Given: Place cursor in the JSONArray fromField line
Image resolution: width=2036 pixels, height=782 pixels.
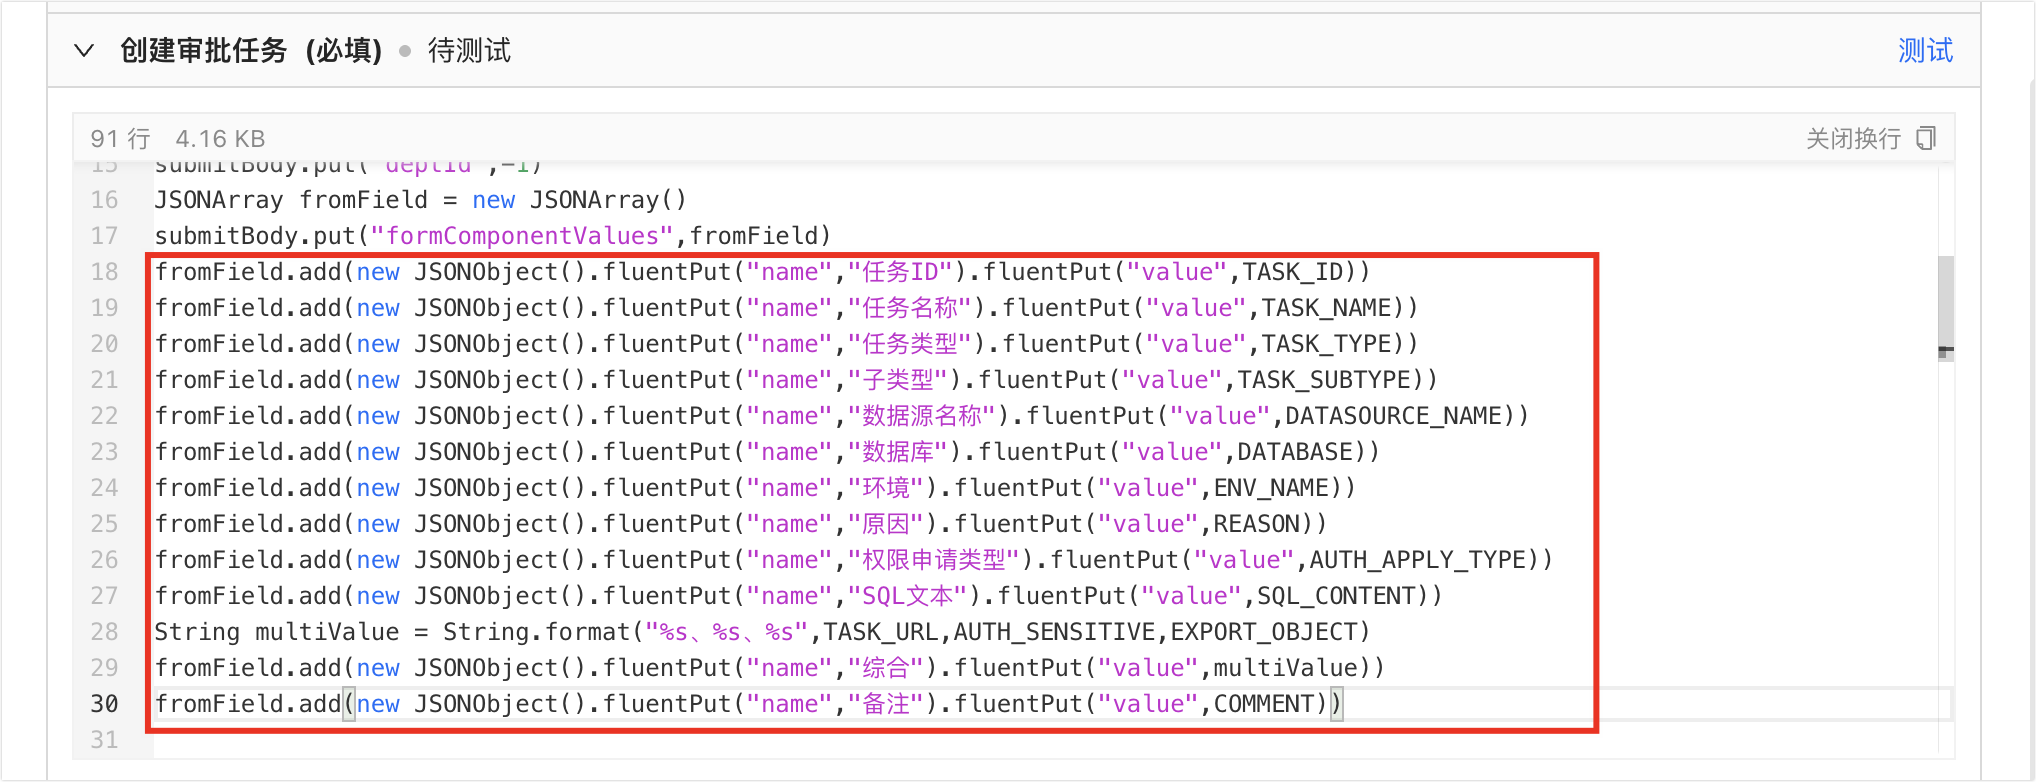Looking at the screenshot, I should click(x=420, y=200).
